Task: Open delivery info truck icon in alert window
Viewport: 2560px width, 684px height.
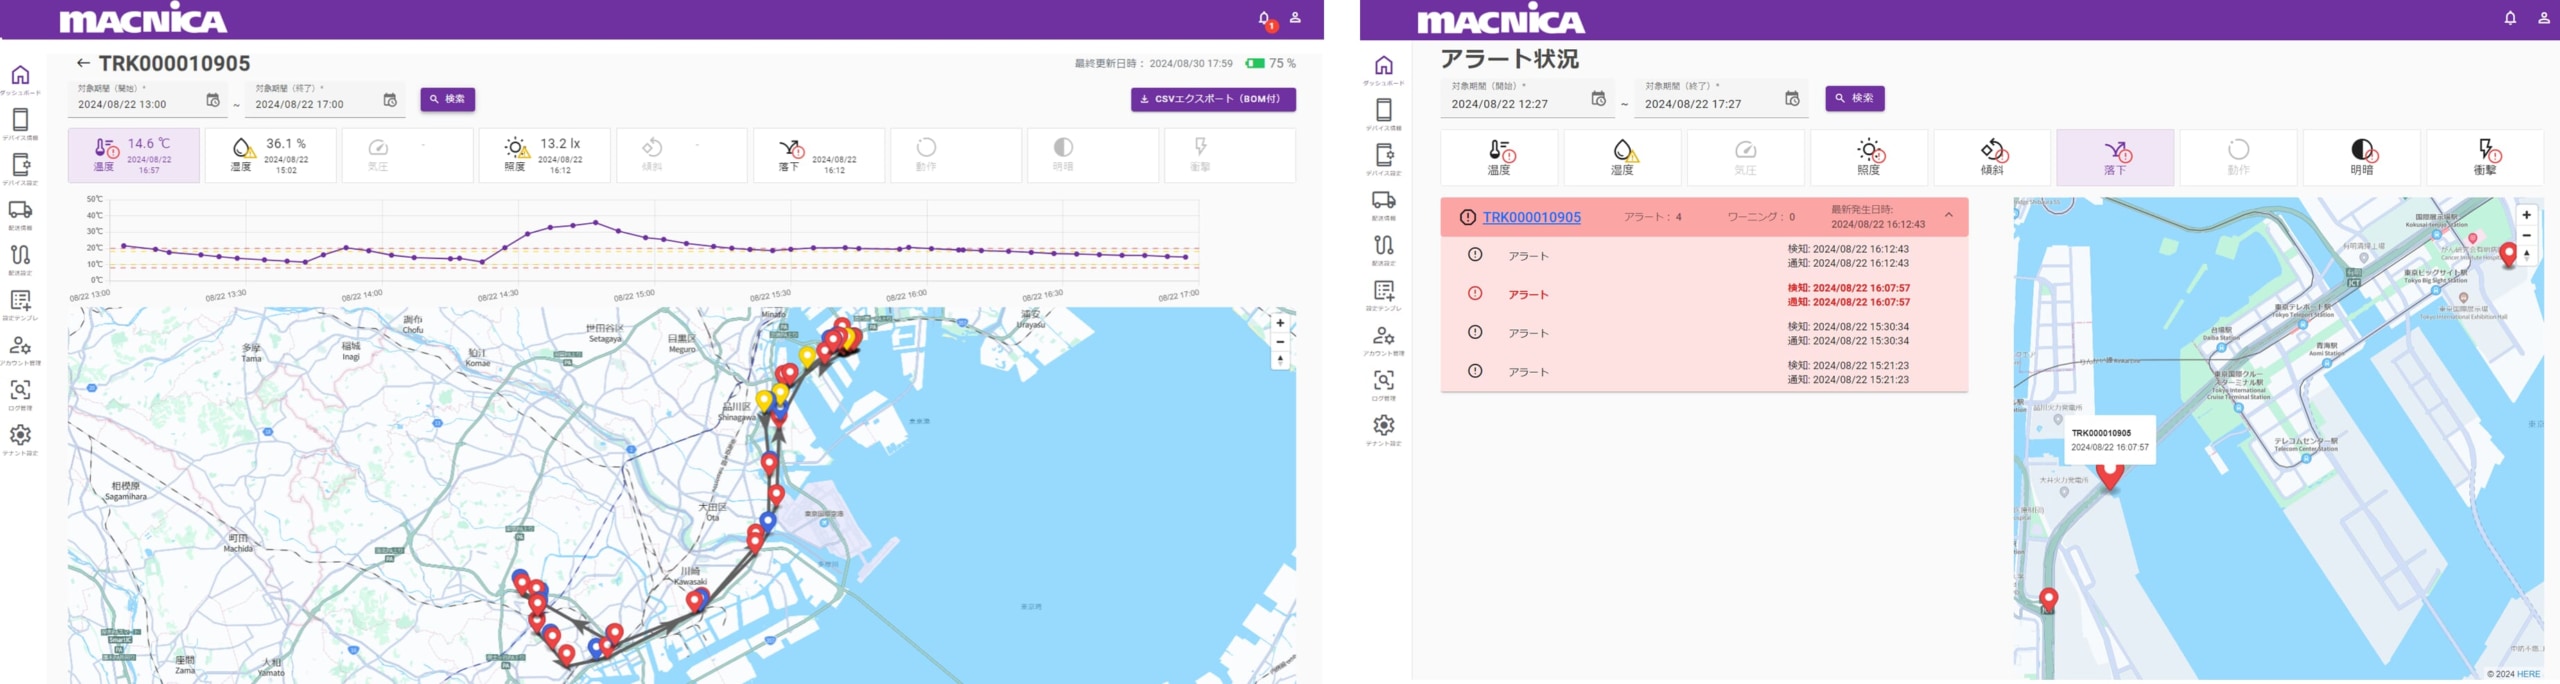Action: (1384, 200)
